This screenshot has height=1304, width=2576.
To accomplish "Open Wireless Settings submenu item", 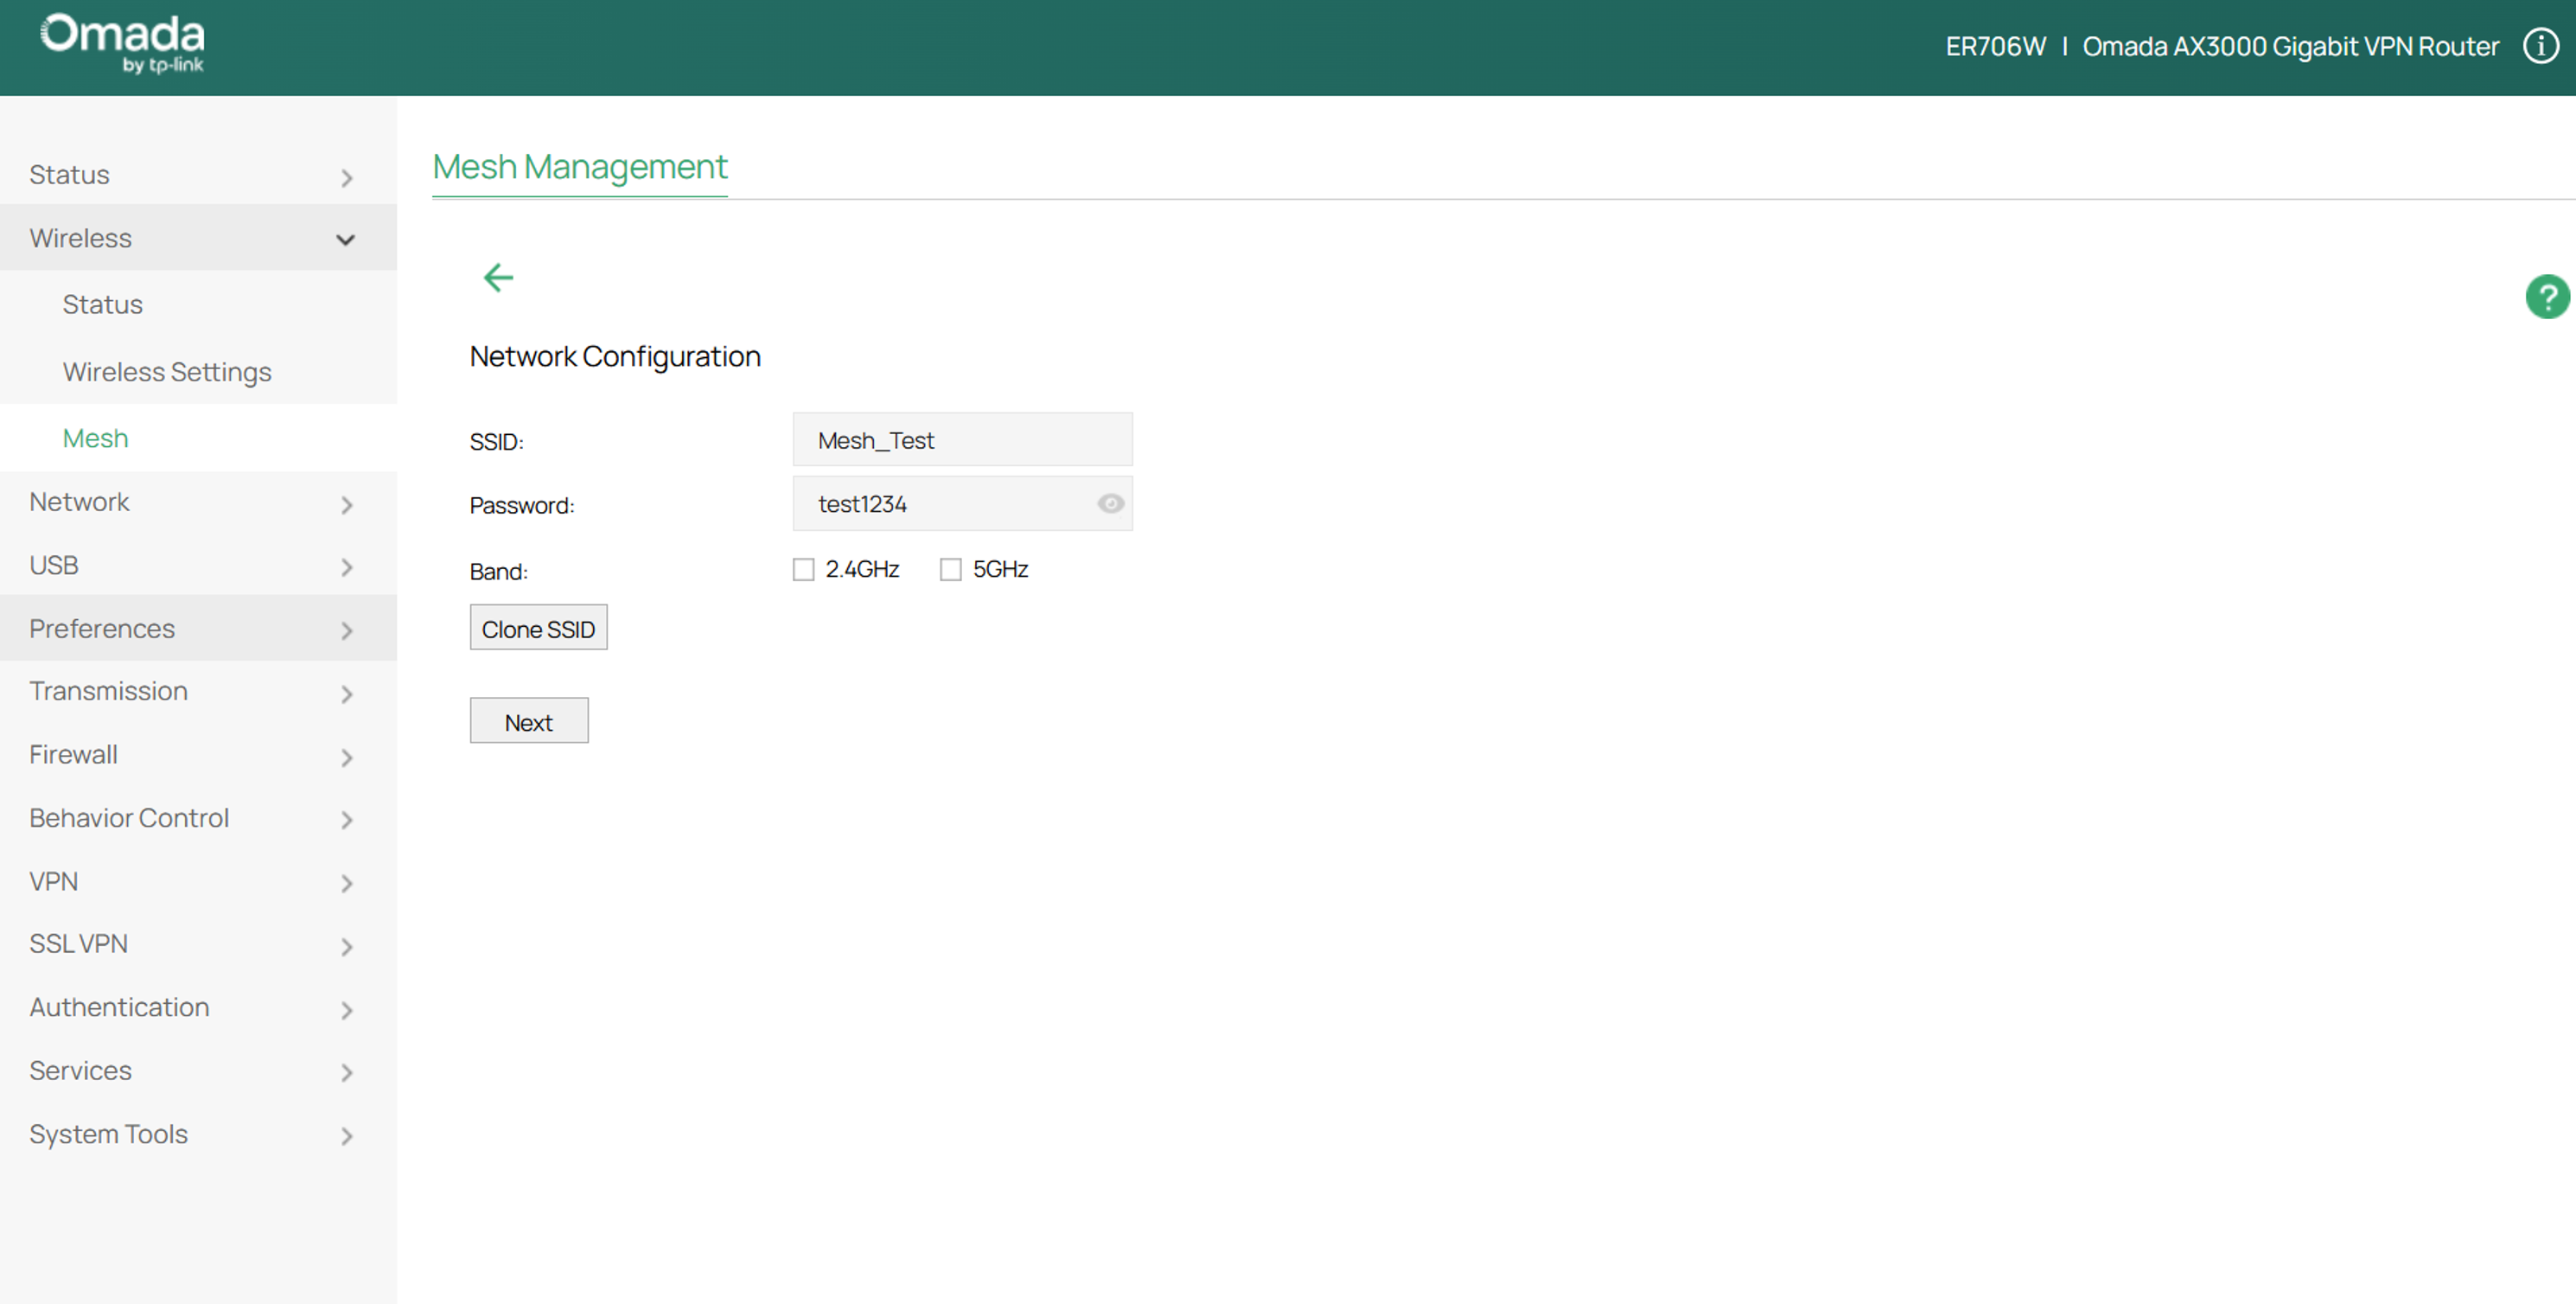I will (167, 372).
